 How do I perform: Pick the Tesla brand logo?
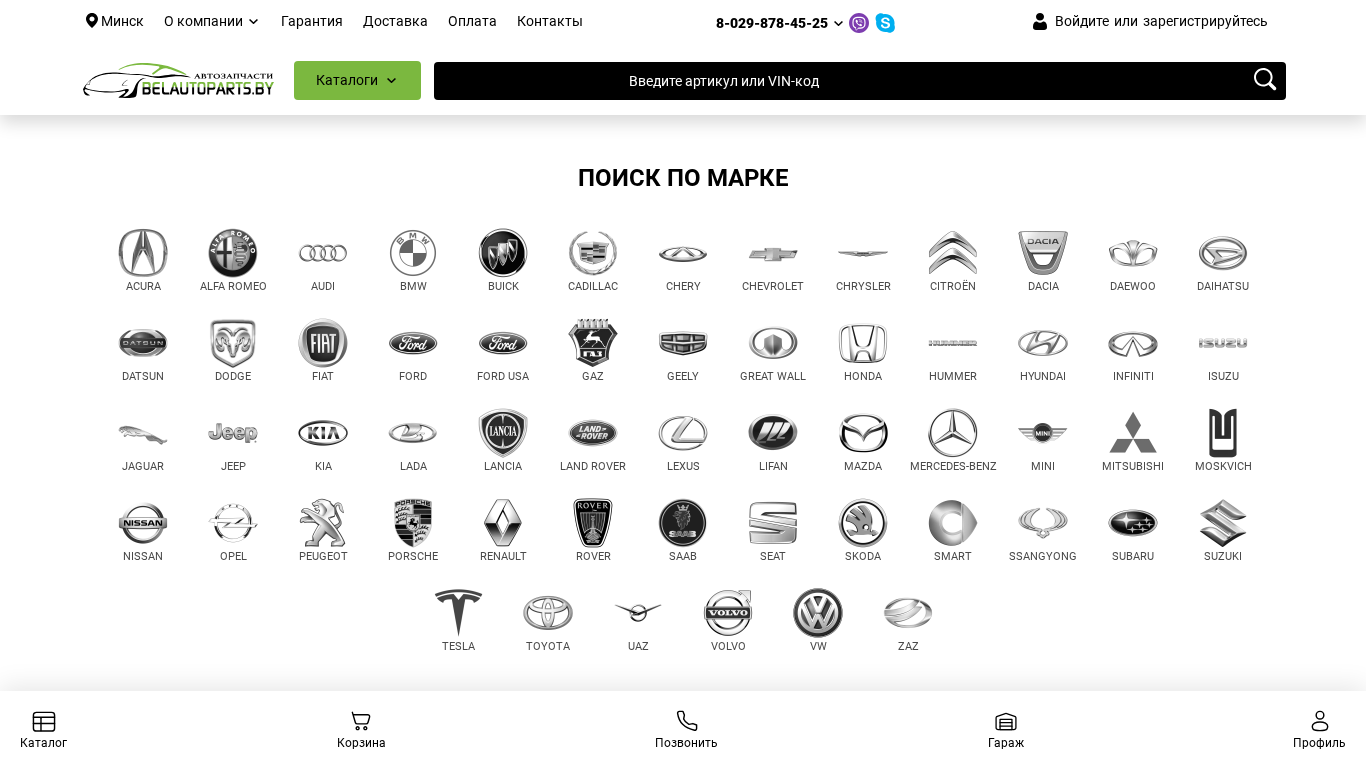click(458, 613)
